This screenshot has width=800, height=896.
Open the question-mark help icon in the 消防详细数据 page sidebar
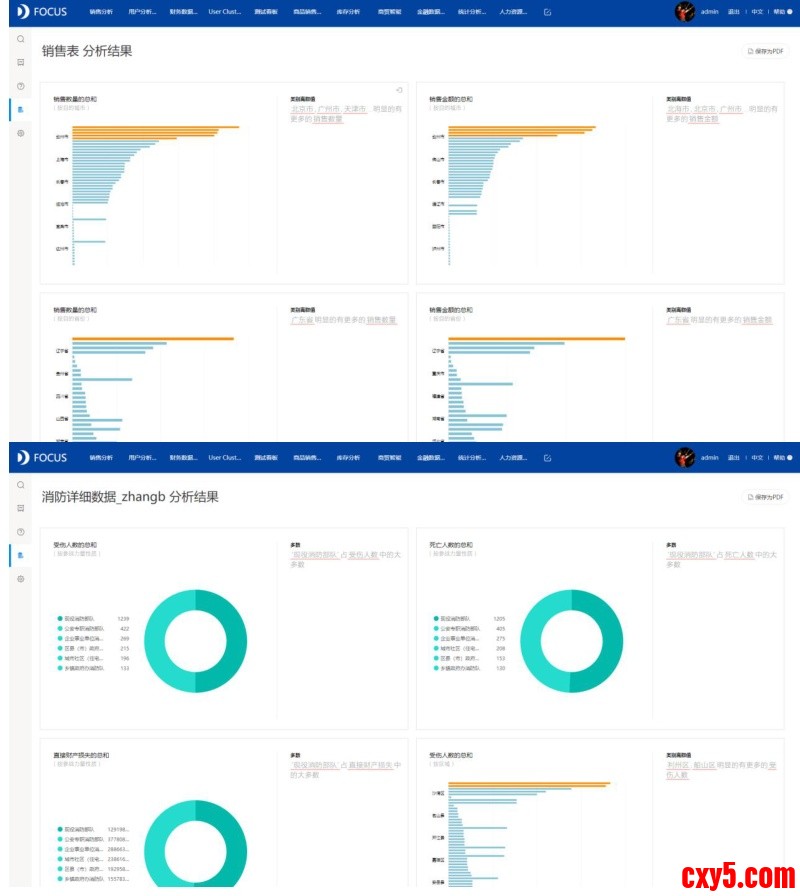[x=21, y=532]
